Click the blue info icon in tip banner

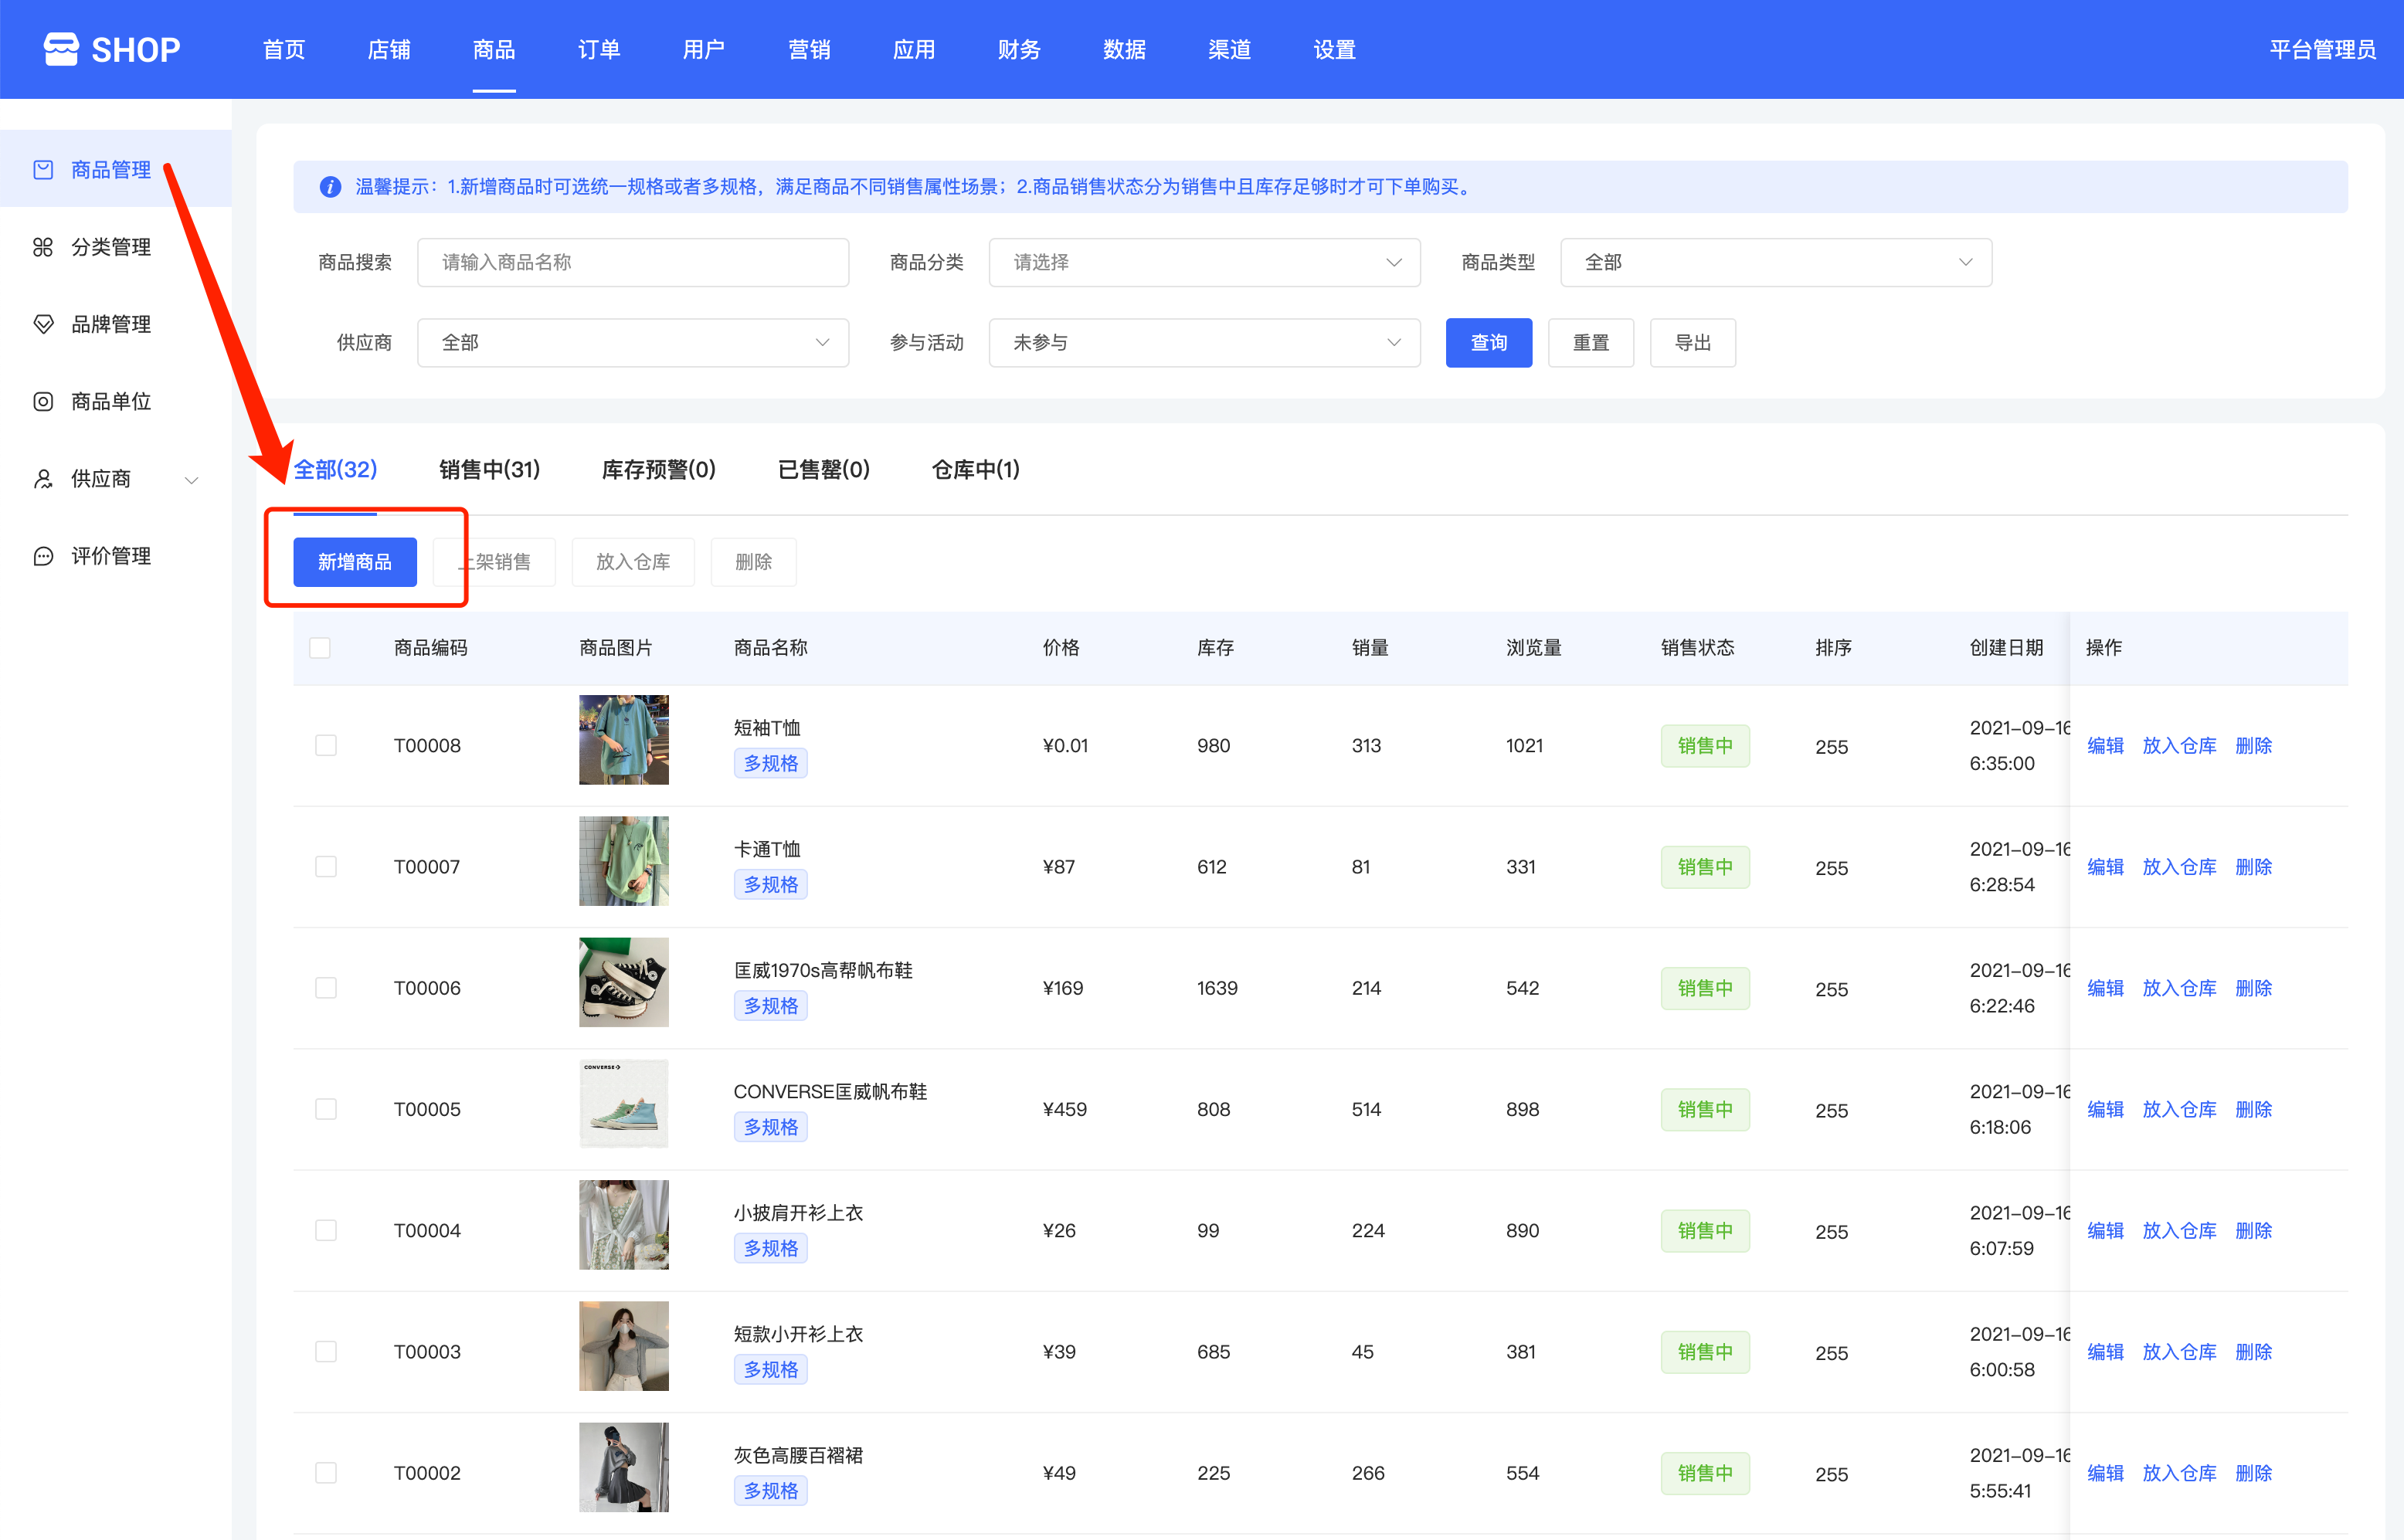click(330, 187)
